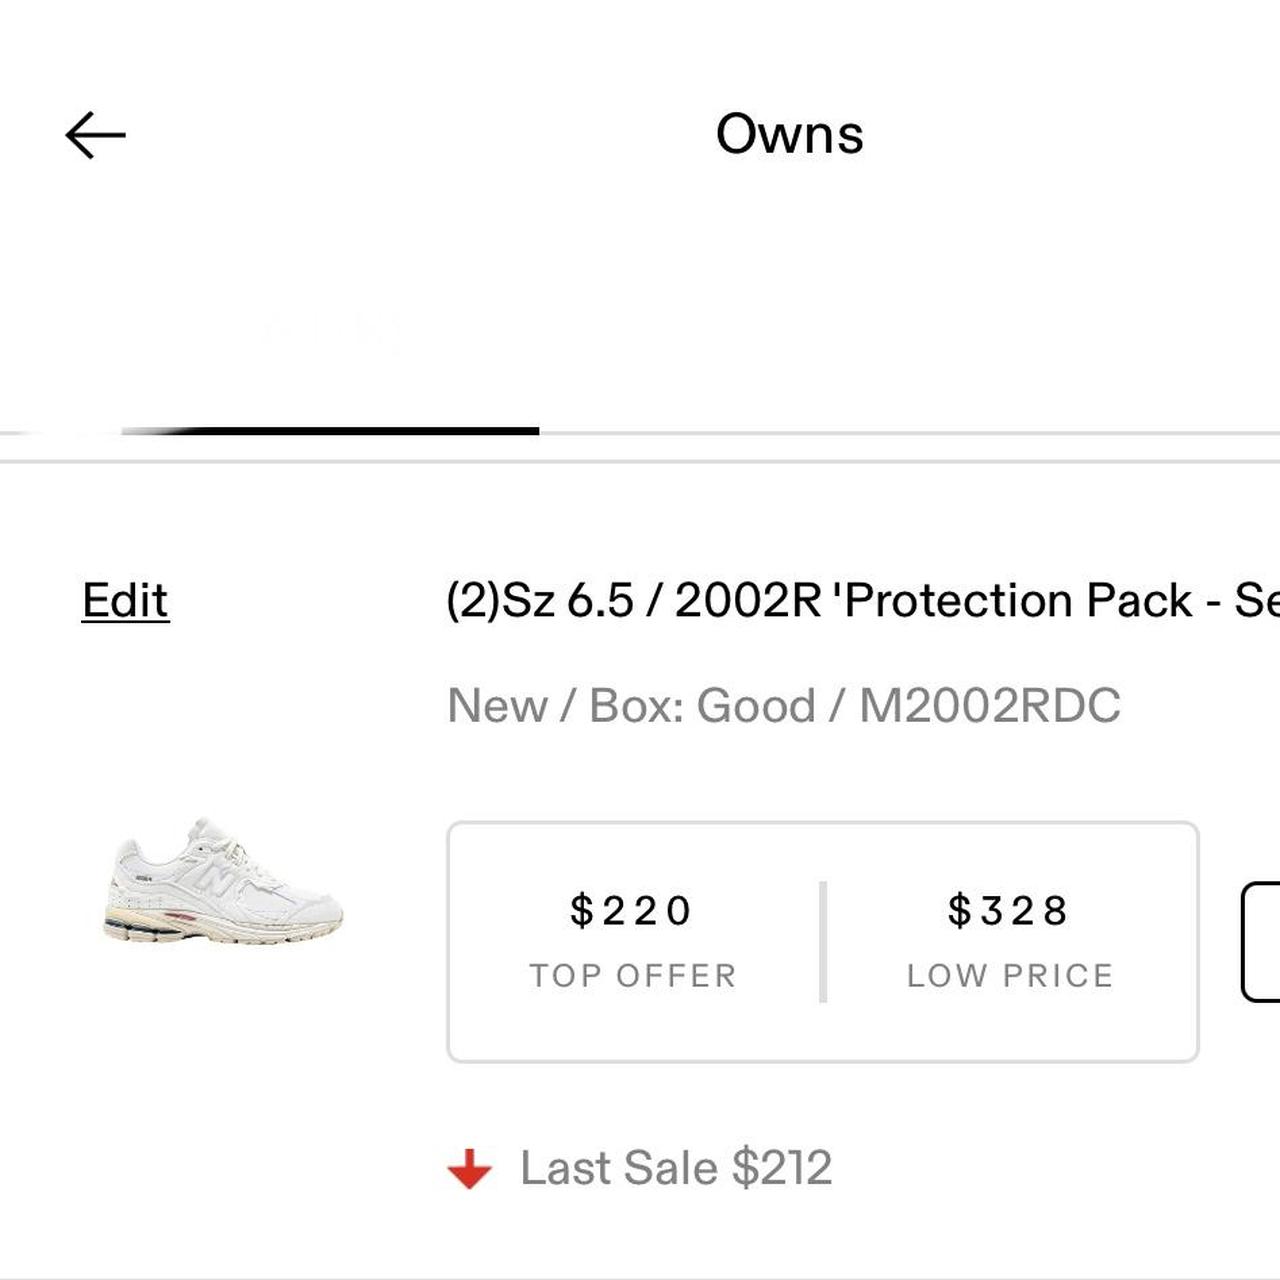Click the $328 Low Price value
Screen dimensions: 1280x1280
tap(1009, 911)
